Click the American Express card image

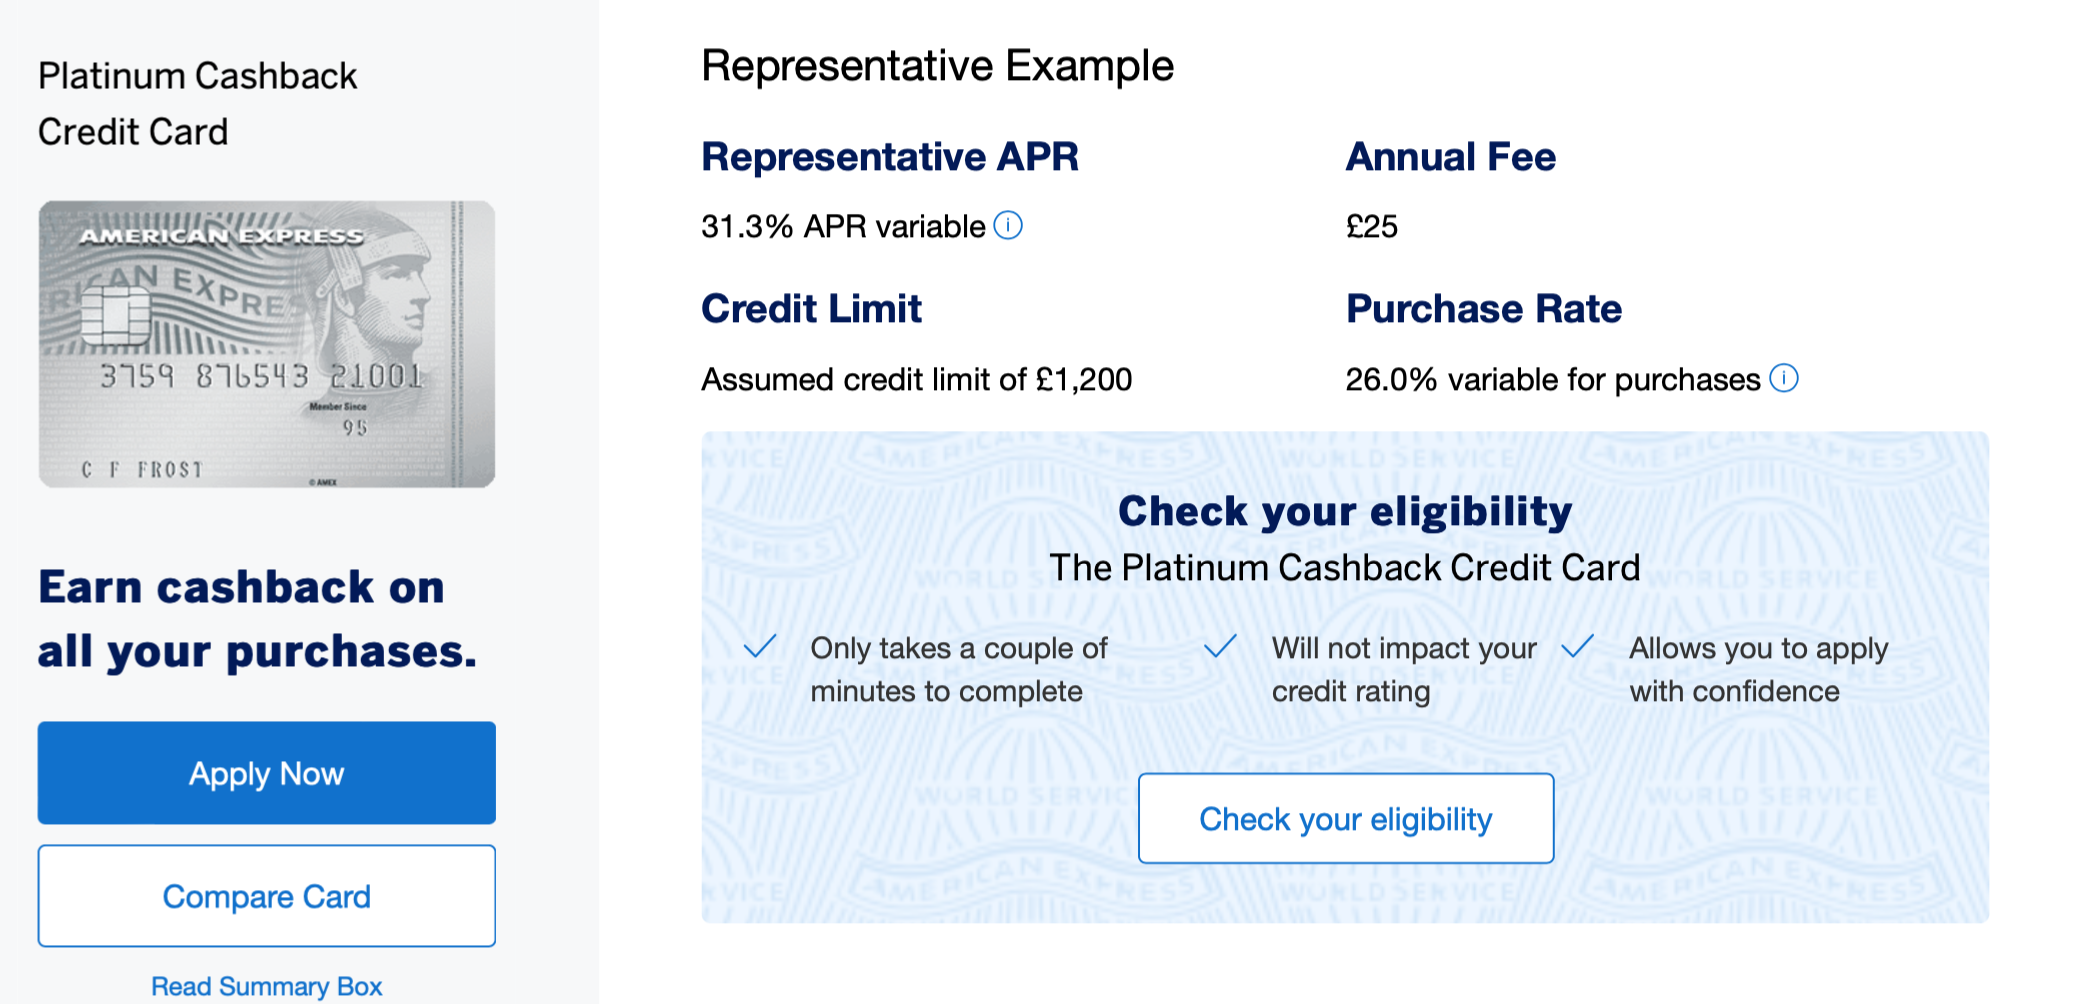[x=267, y=344]
